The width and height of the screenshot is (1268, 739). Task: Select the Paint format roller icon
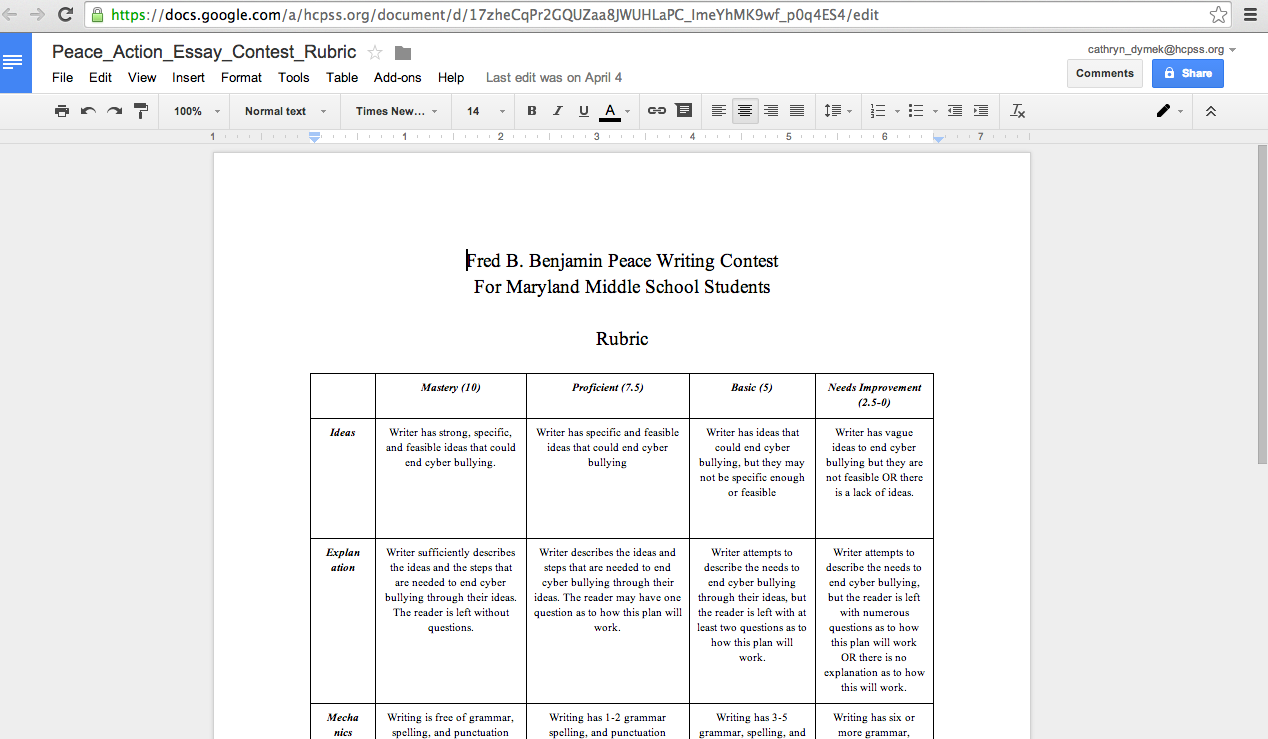pos(140,111)
